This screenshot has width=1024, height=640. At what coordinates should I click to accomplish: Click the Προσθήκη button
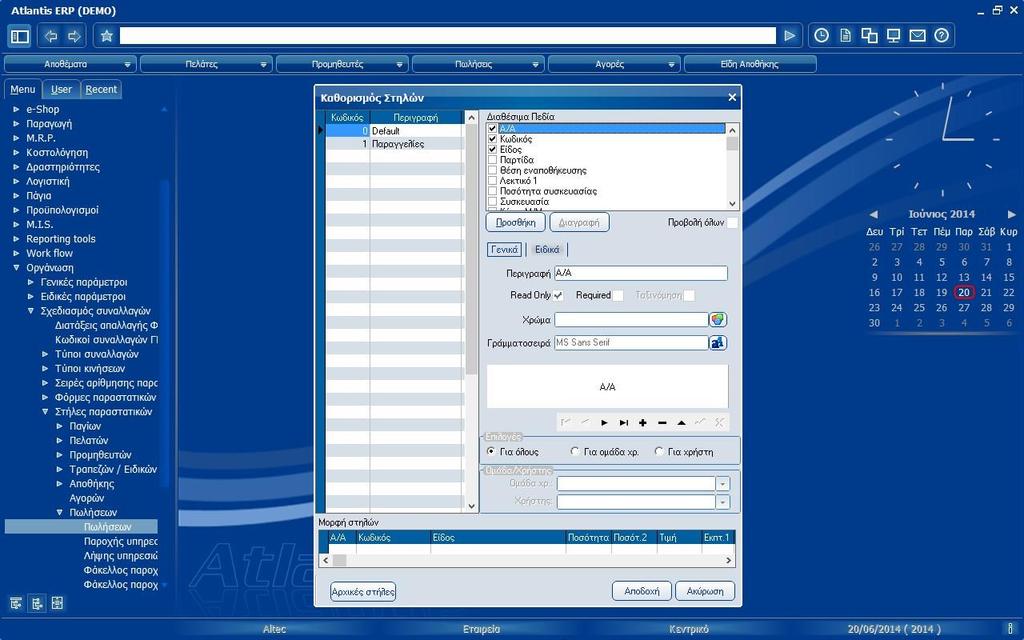(516, 223)
